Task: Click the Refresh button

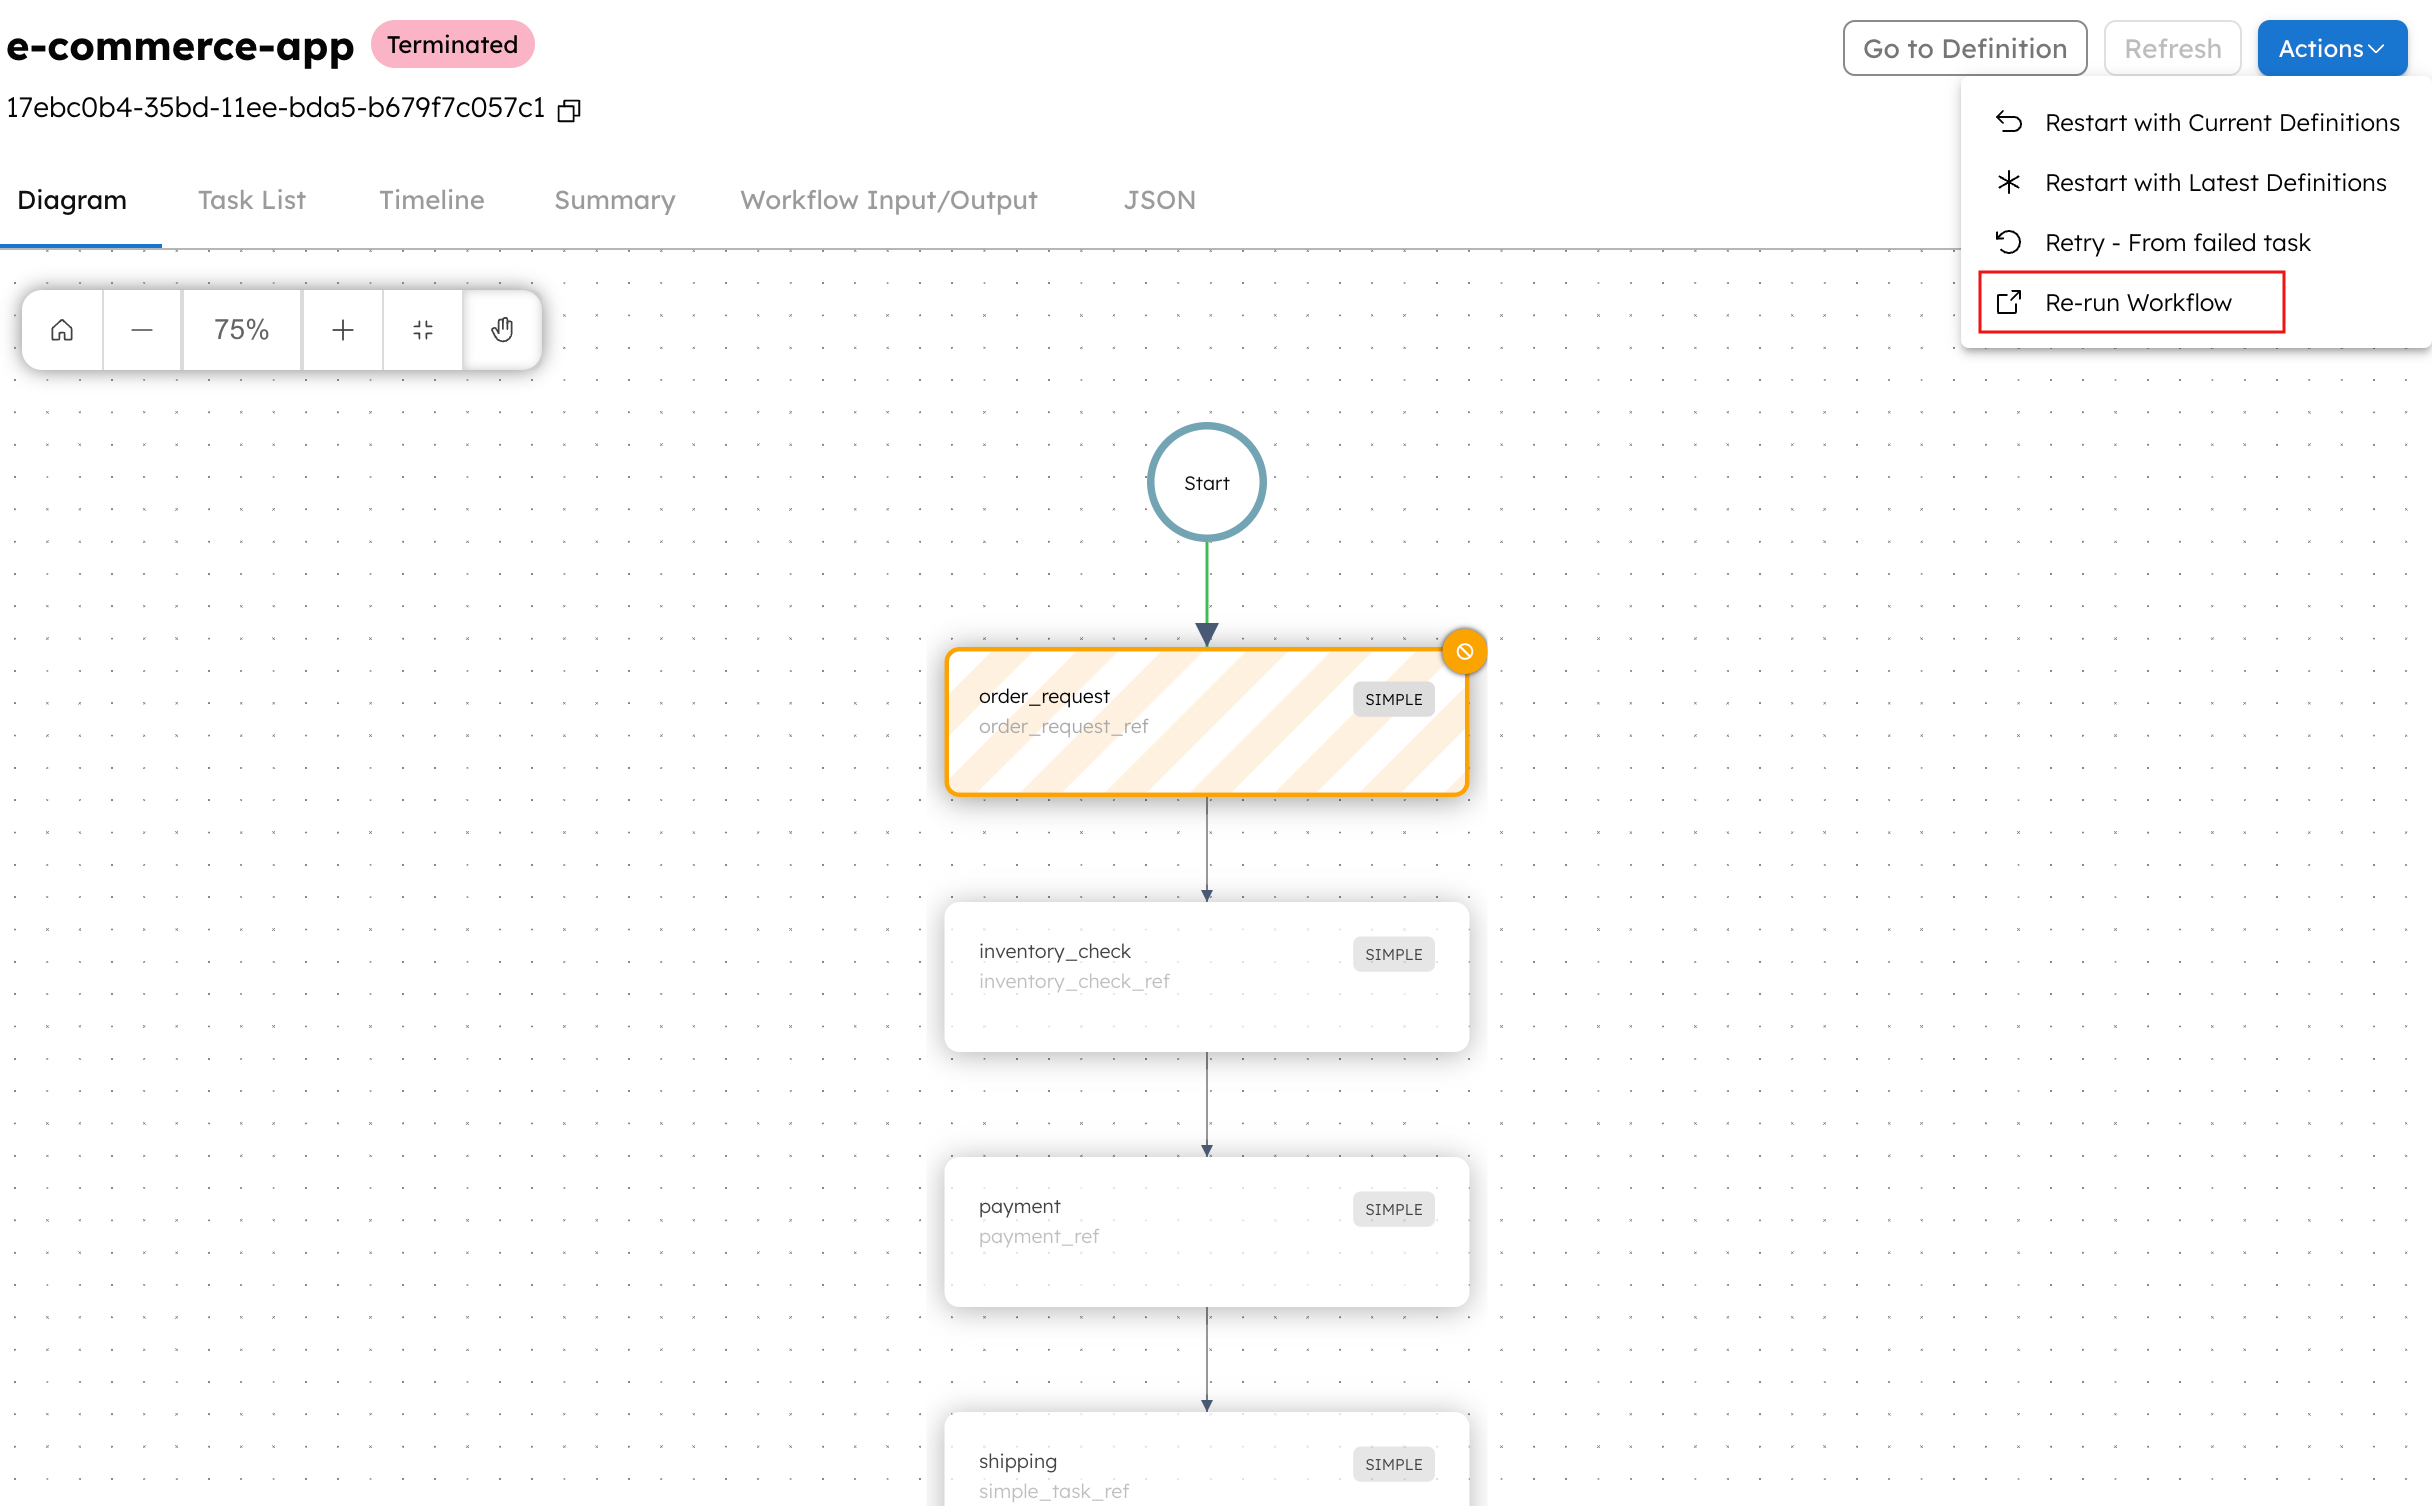Action: (2173, 48)
